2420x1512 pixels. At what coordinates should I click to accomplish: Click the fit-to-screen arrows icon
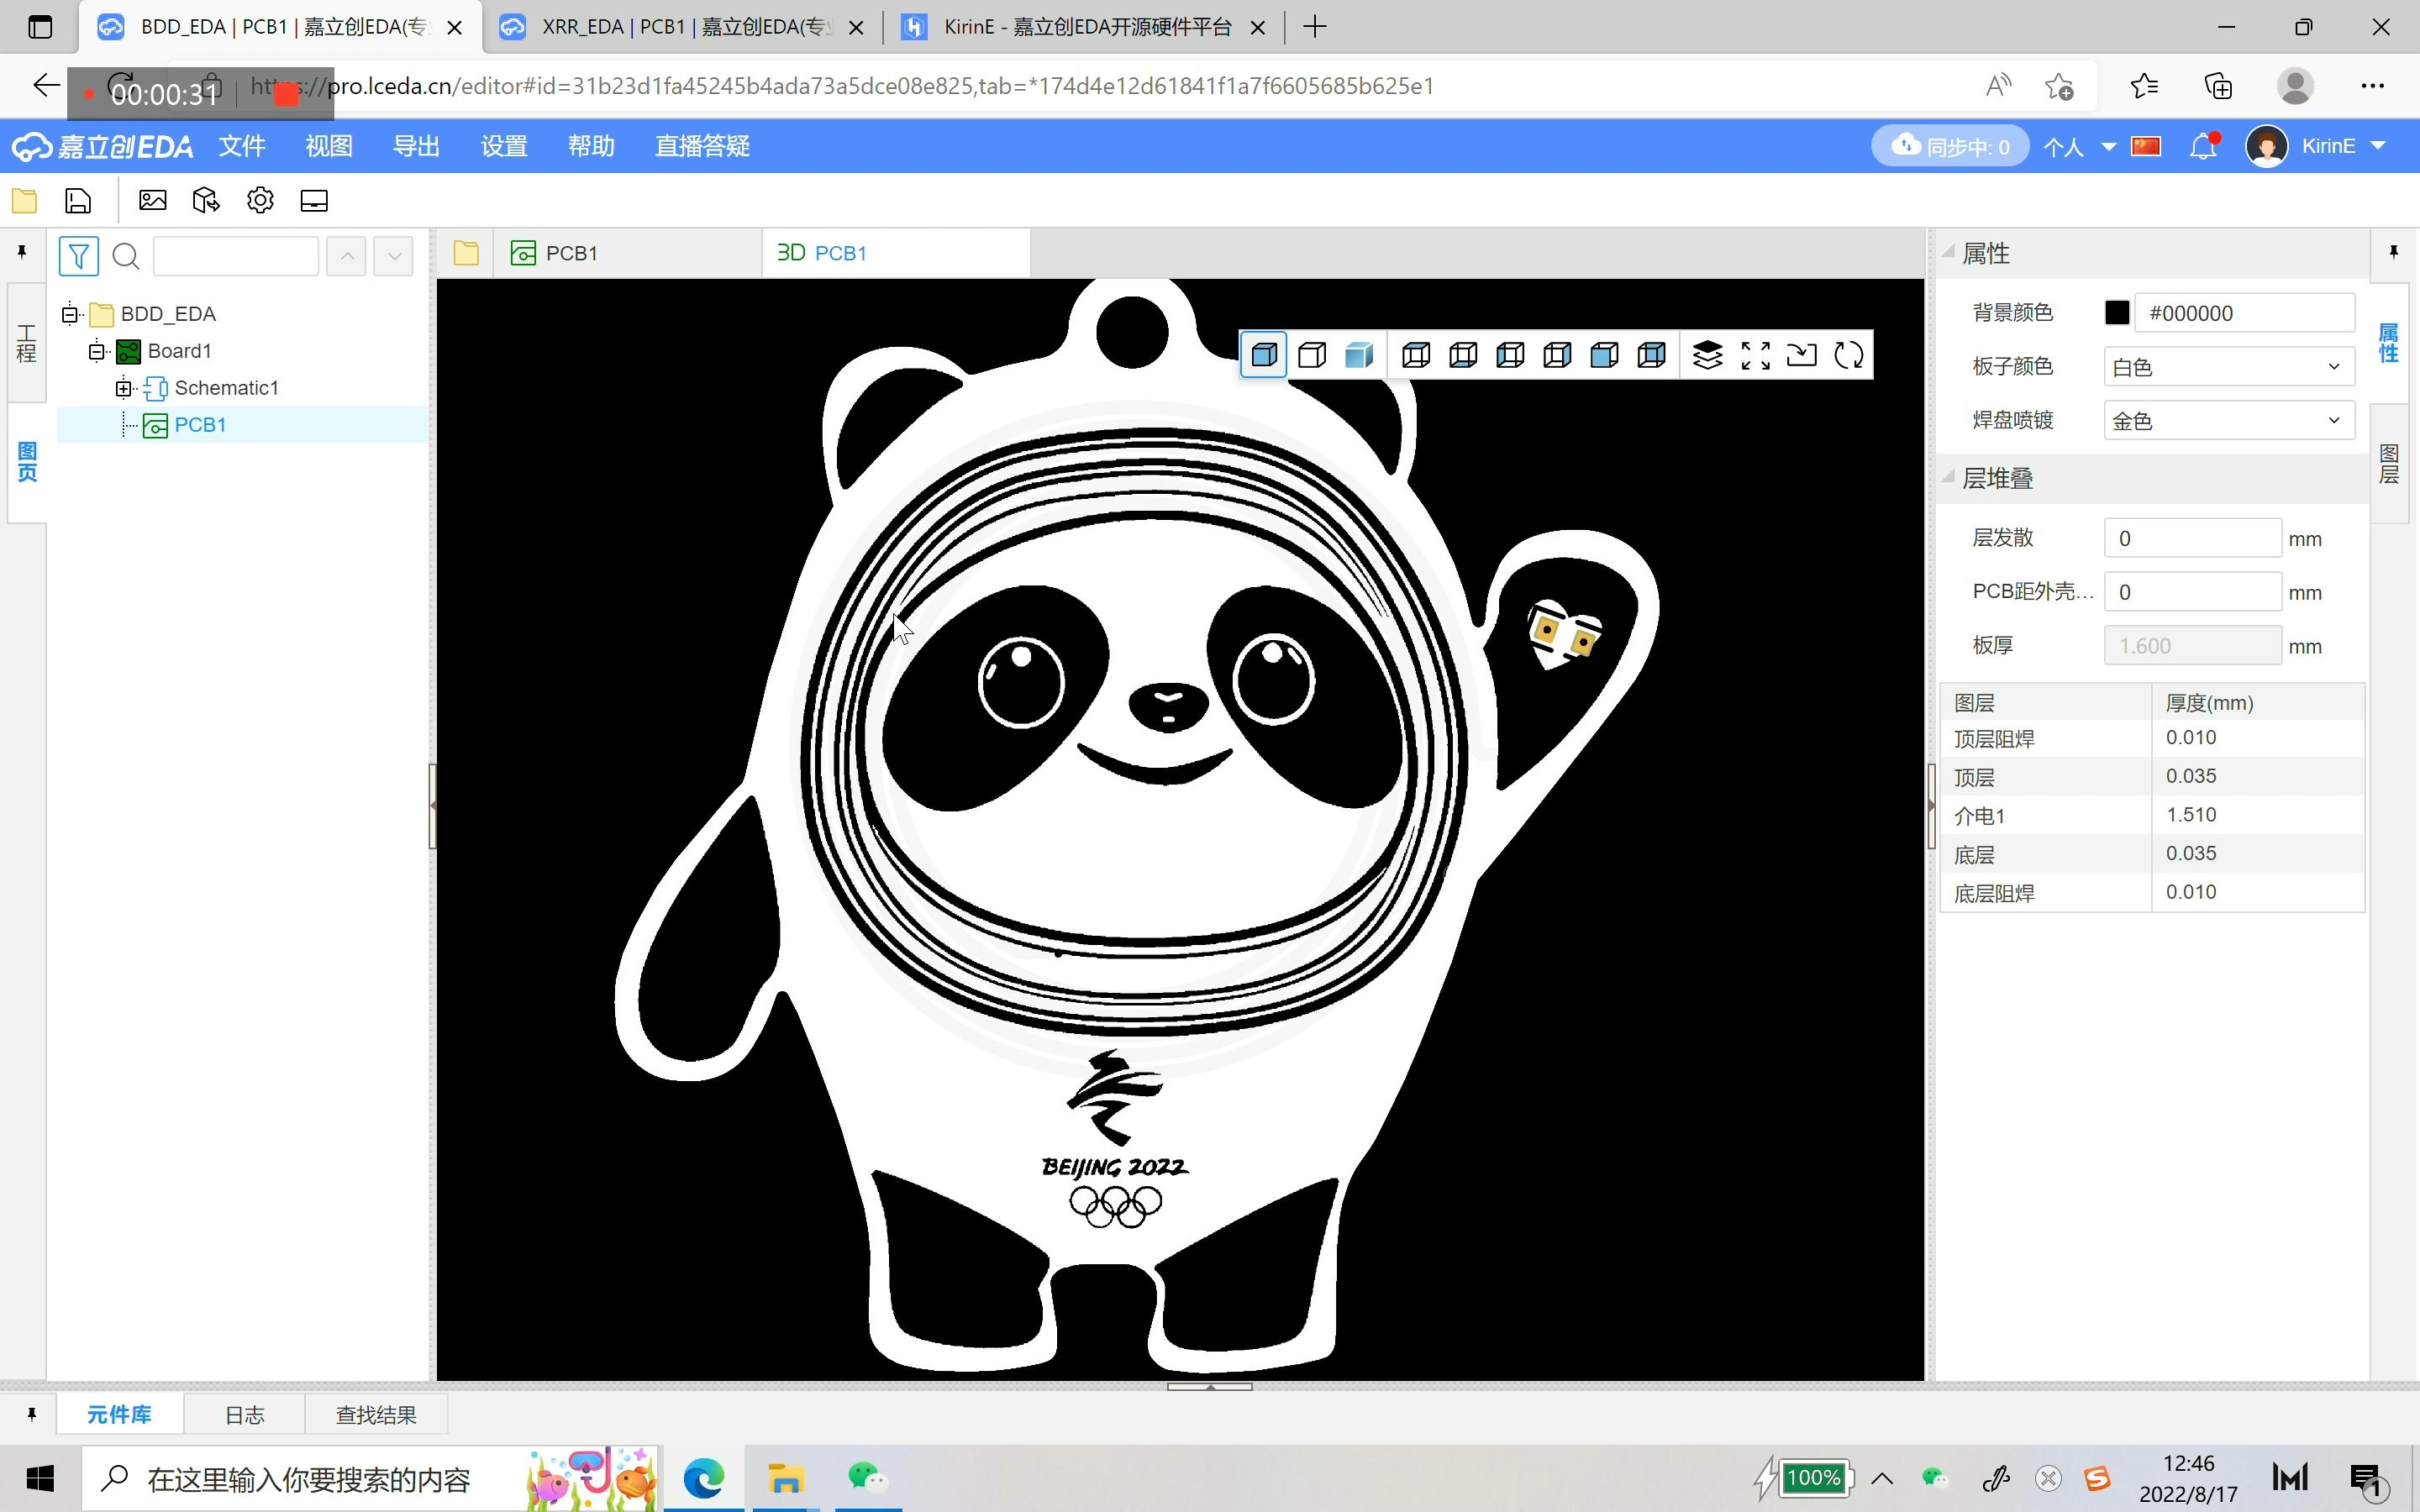1756,355
